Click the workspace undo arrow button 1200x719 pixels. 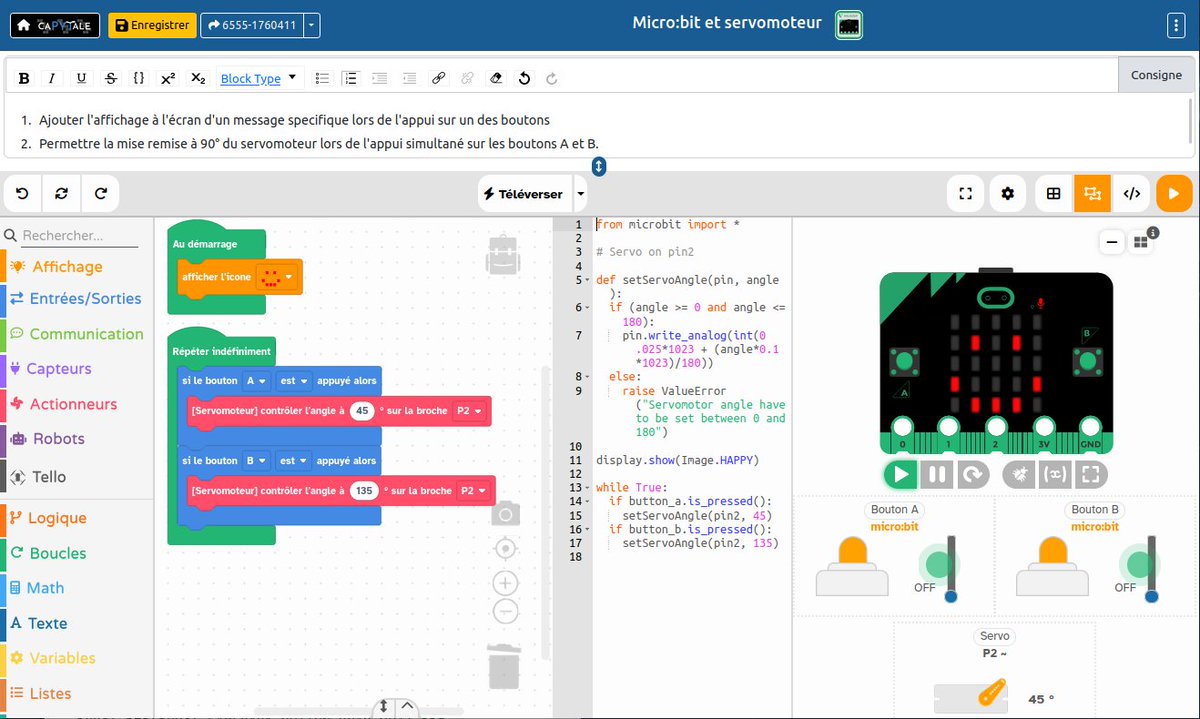coord(23,194)
